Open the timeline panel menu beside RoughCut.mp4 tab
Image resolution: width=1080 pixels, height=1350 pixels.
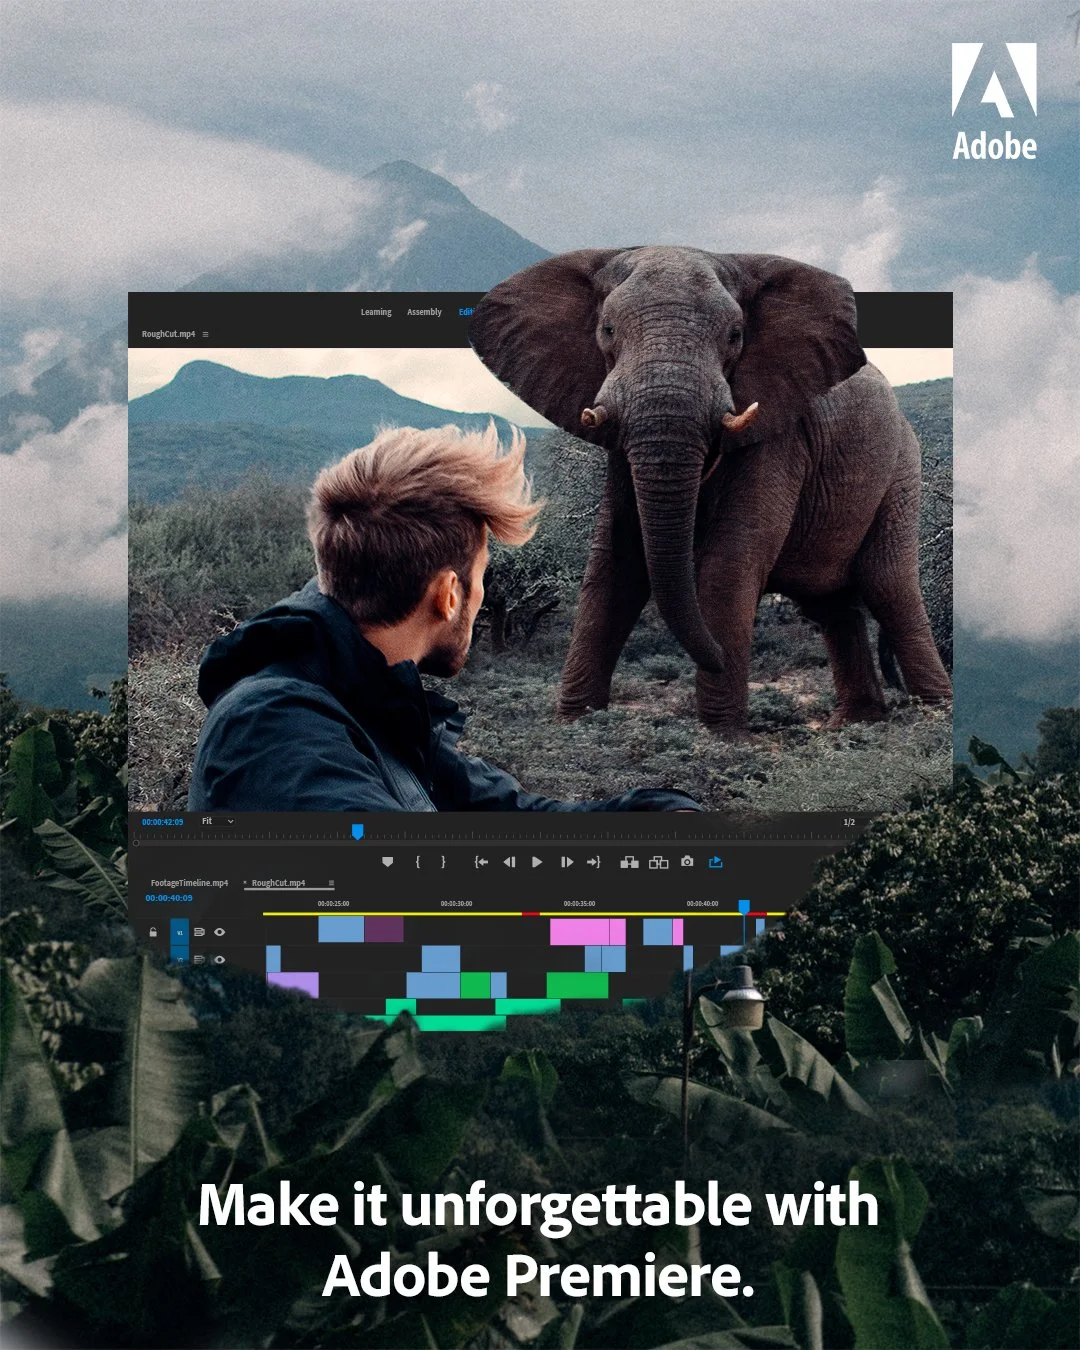click(x=331, y=883)
